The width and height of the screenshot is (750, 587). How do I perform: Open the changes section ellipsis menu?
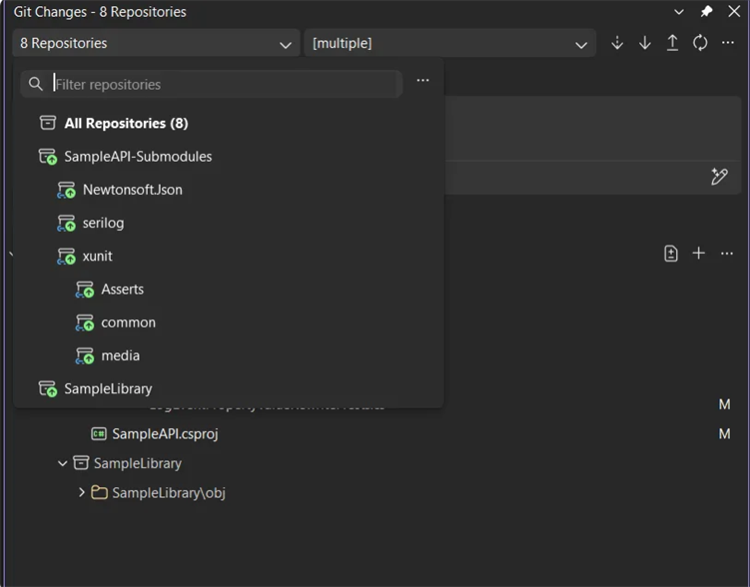coord(727,254)
